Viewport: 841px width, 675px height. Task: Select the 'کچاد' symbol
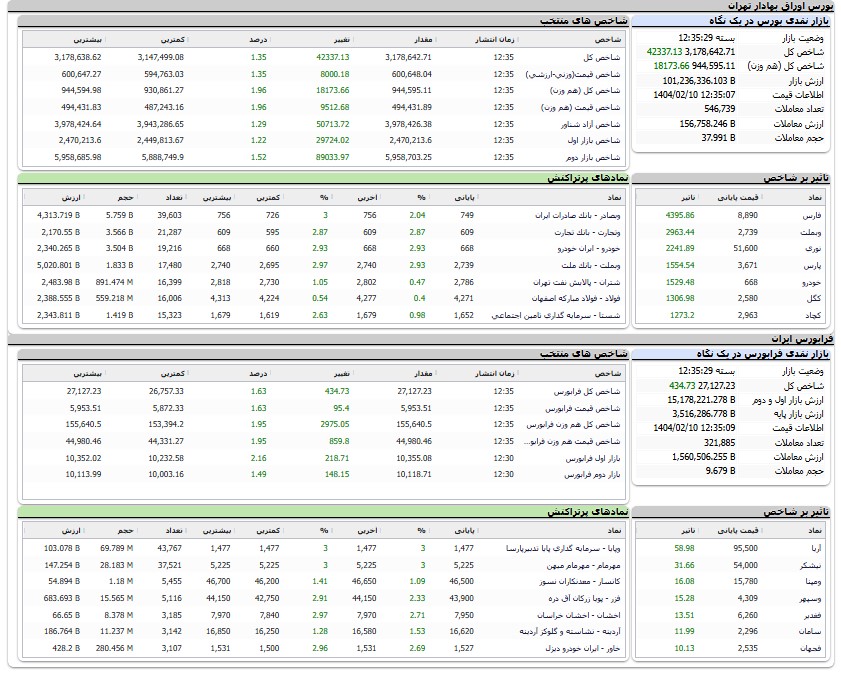(x=813, y=315)
